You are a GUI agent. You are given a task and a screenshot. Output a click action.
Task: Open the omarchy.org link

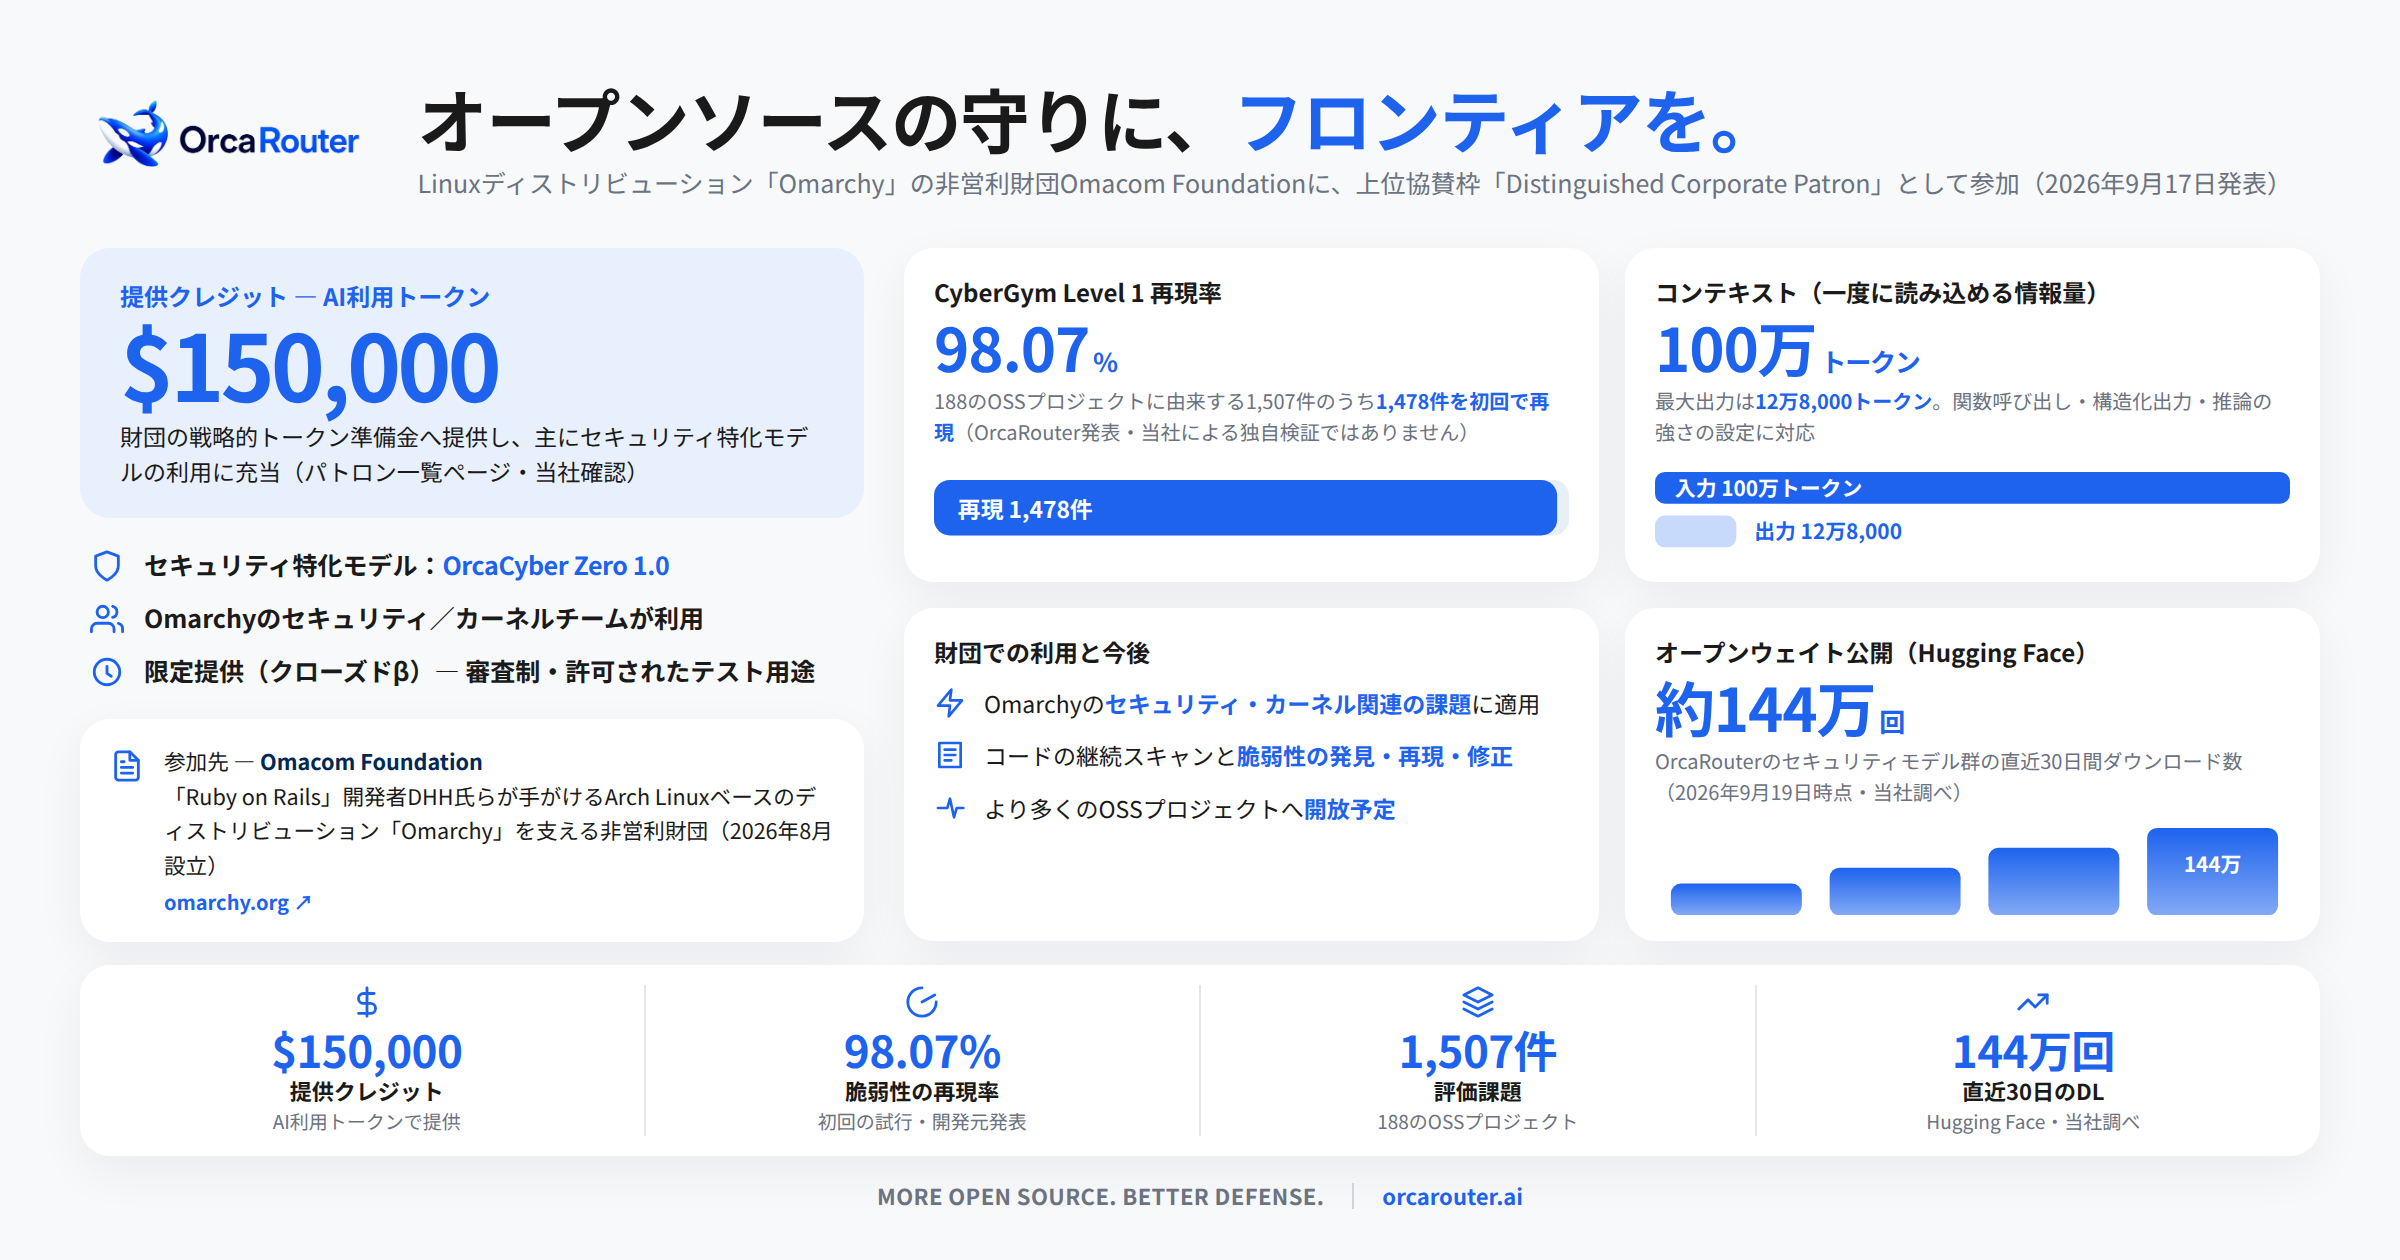[x=237, y=902]
